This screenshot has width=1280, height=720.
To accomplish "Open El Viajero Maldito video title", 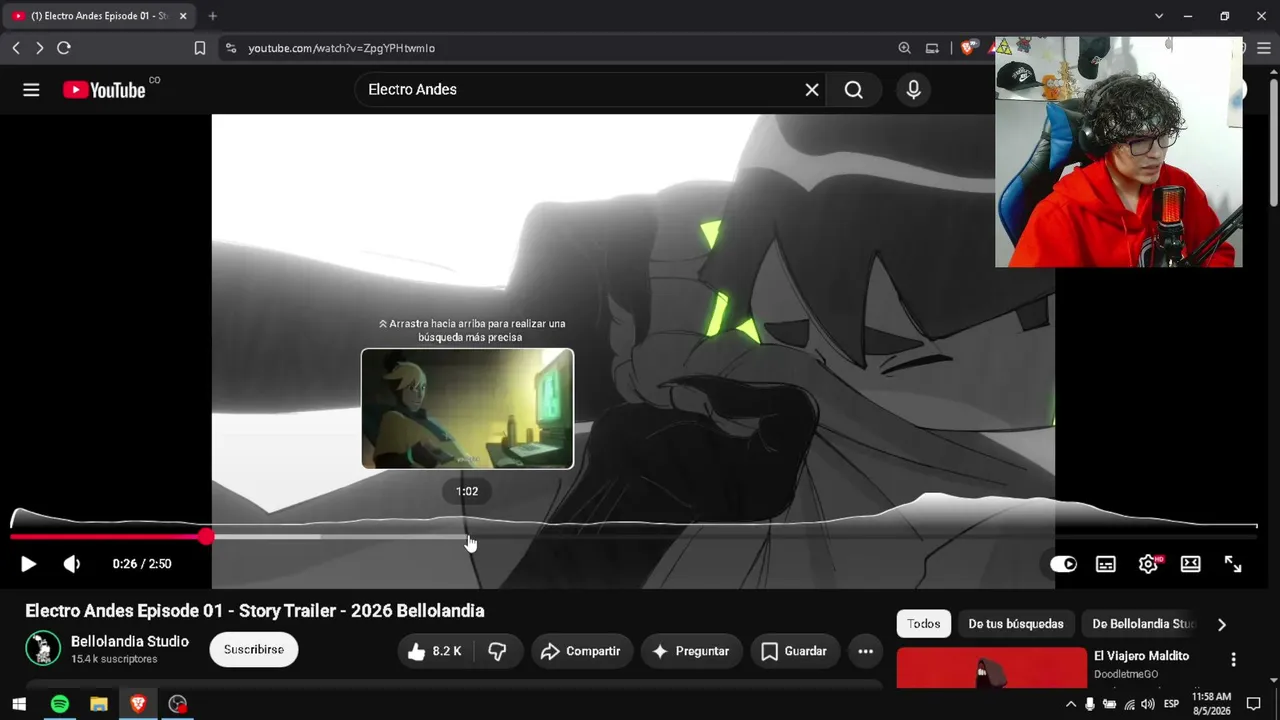I will 1141,656.
